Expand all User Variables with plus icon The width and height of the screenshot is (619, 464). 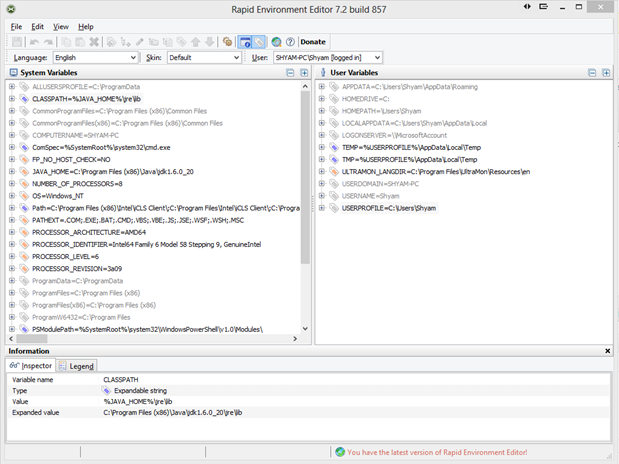605,73
